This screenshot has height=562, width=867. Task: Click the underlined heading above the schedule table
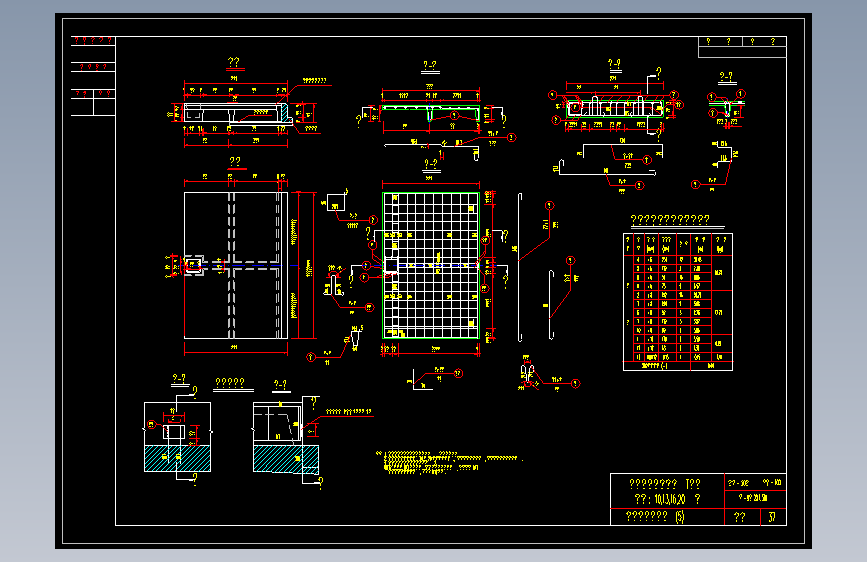click(670, 220)
